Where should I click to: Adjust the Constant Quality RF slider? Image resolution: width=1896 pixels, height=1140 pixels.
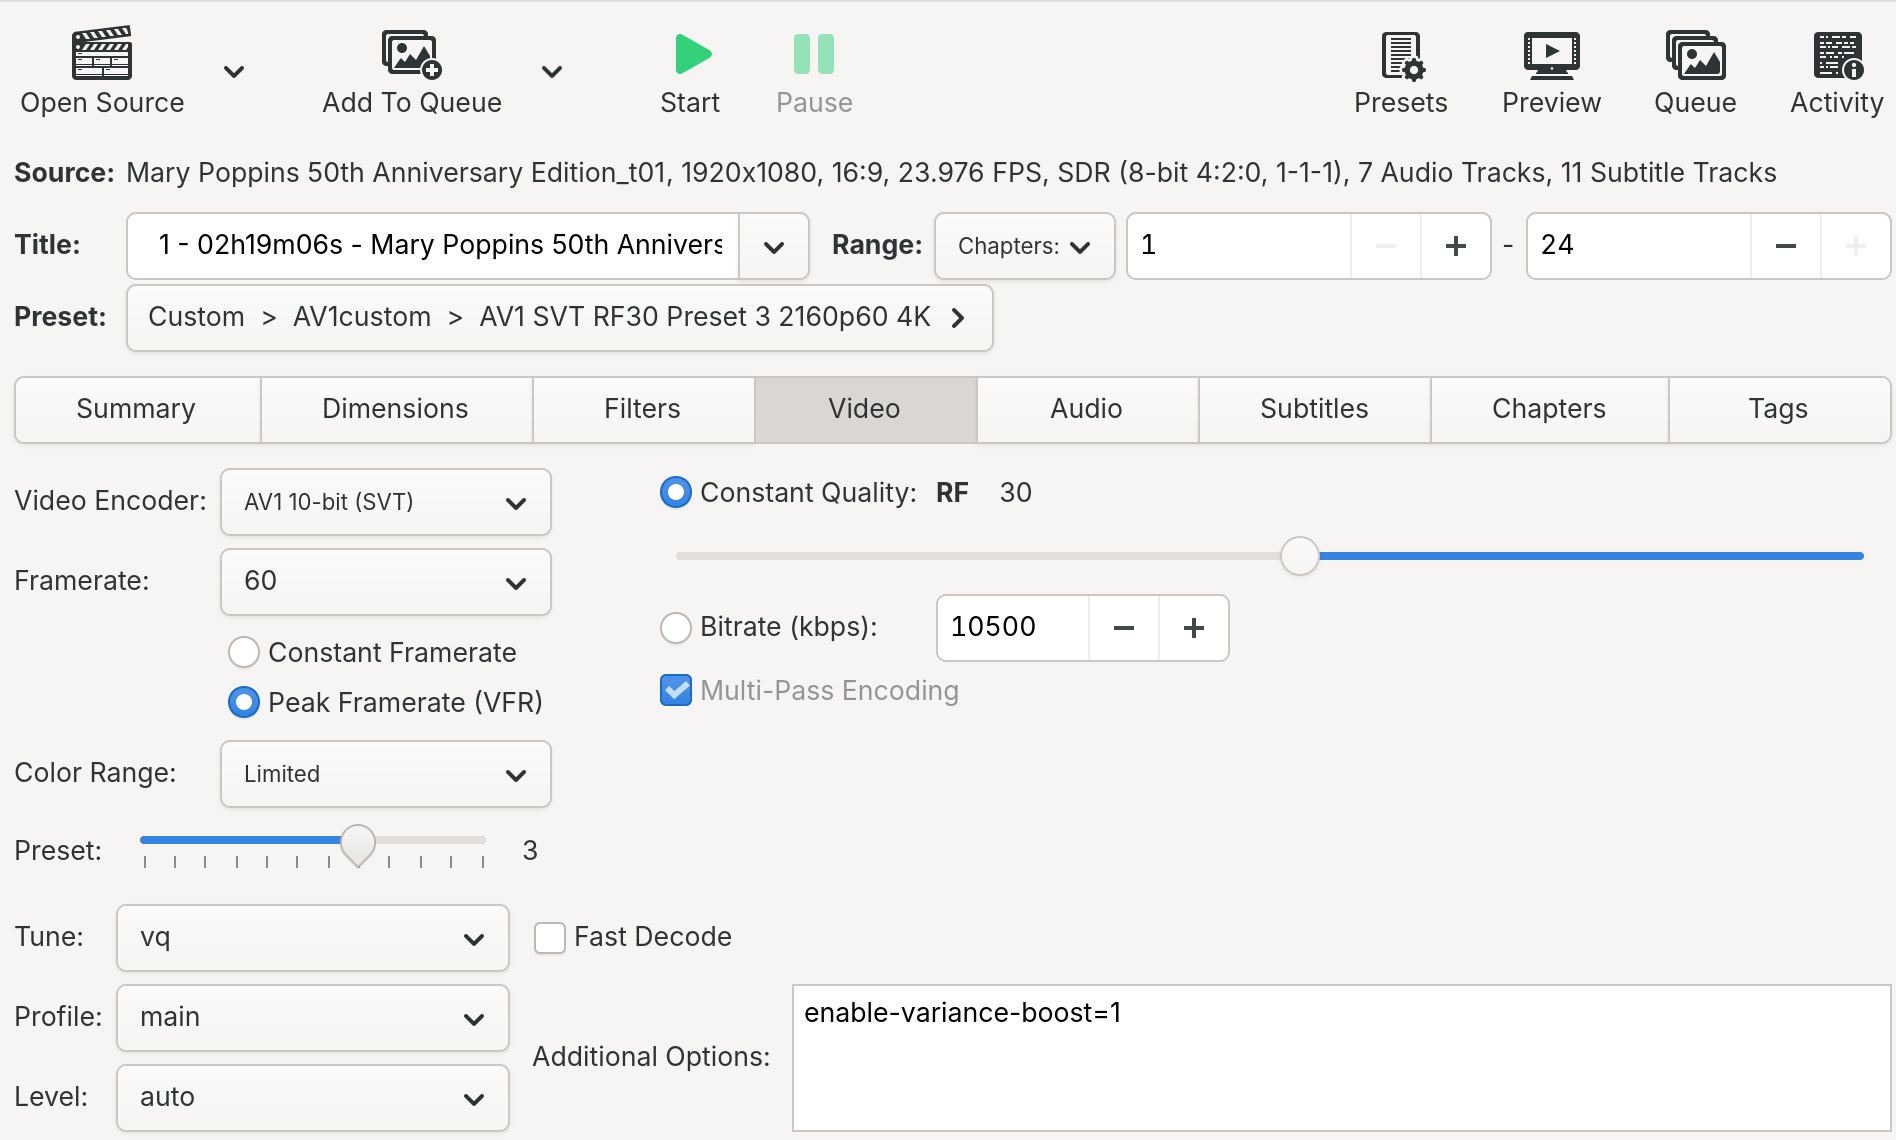[x=1300, y=556]
